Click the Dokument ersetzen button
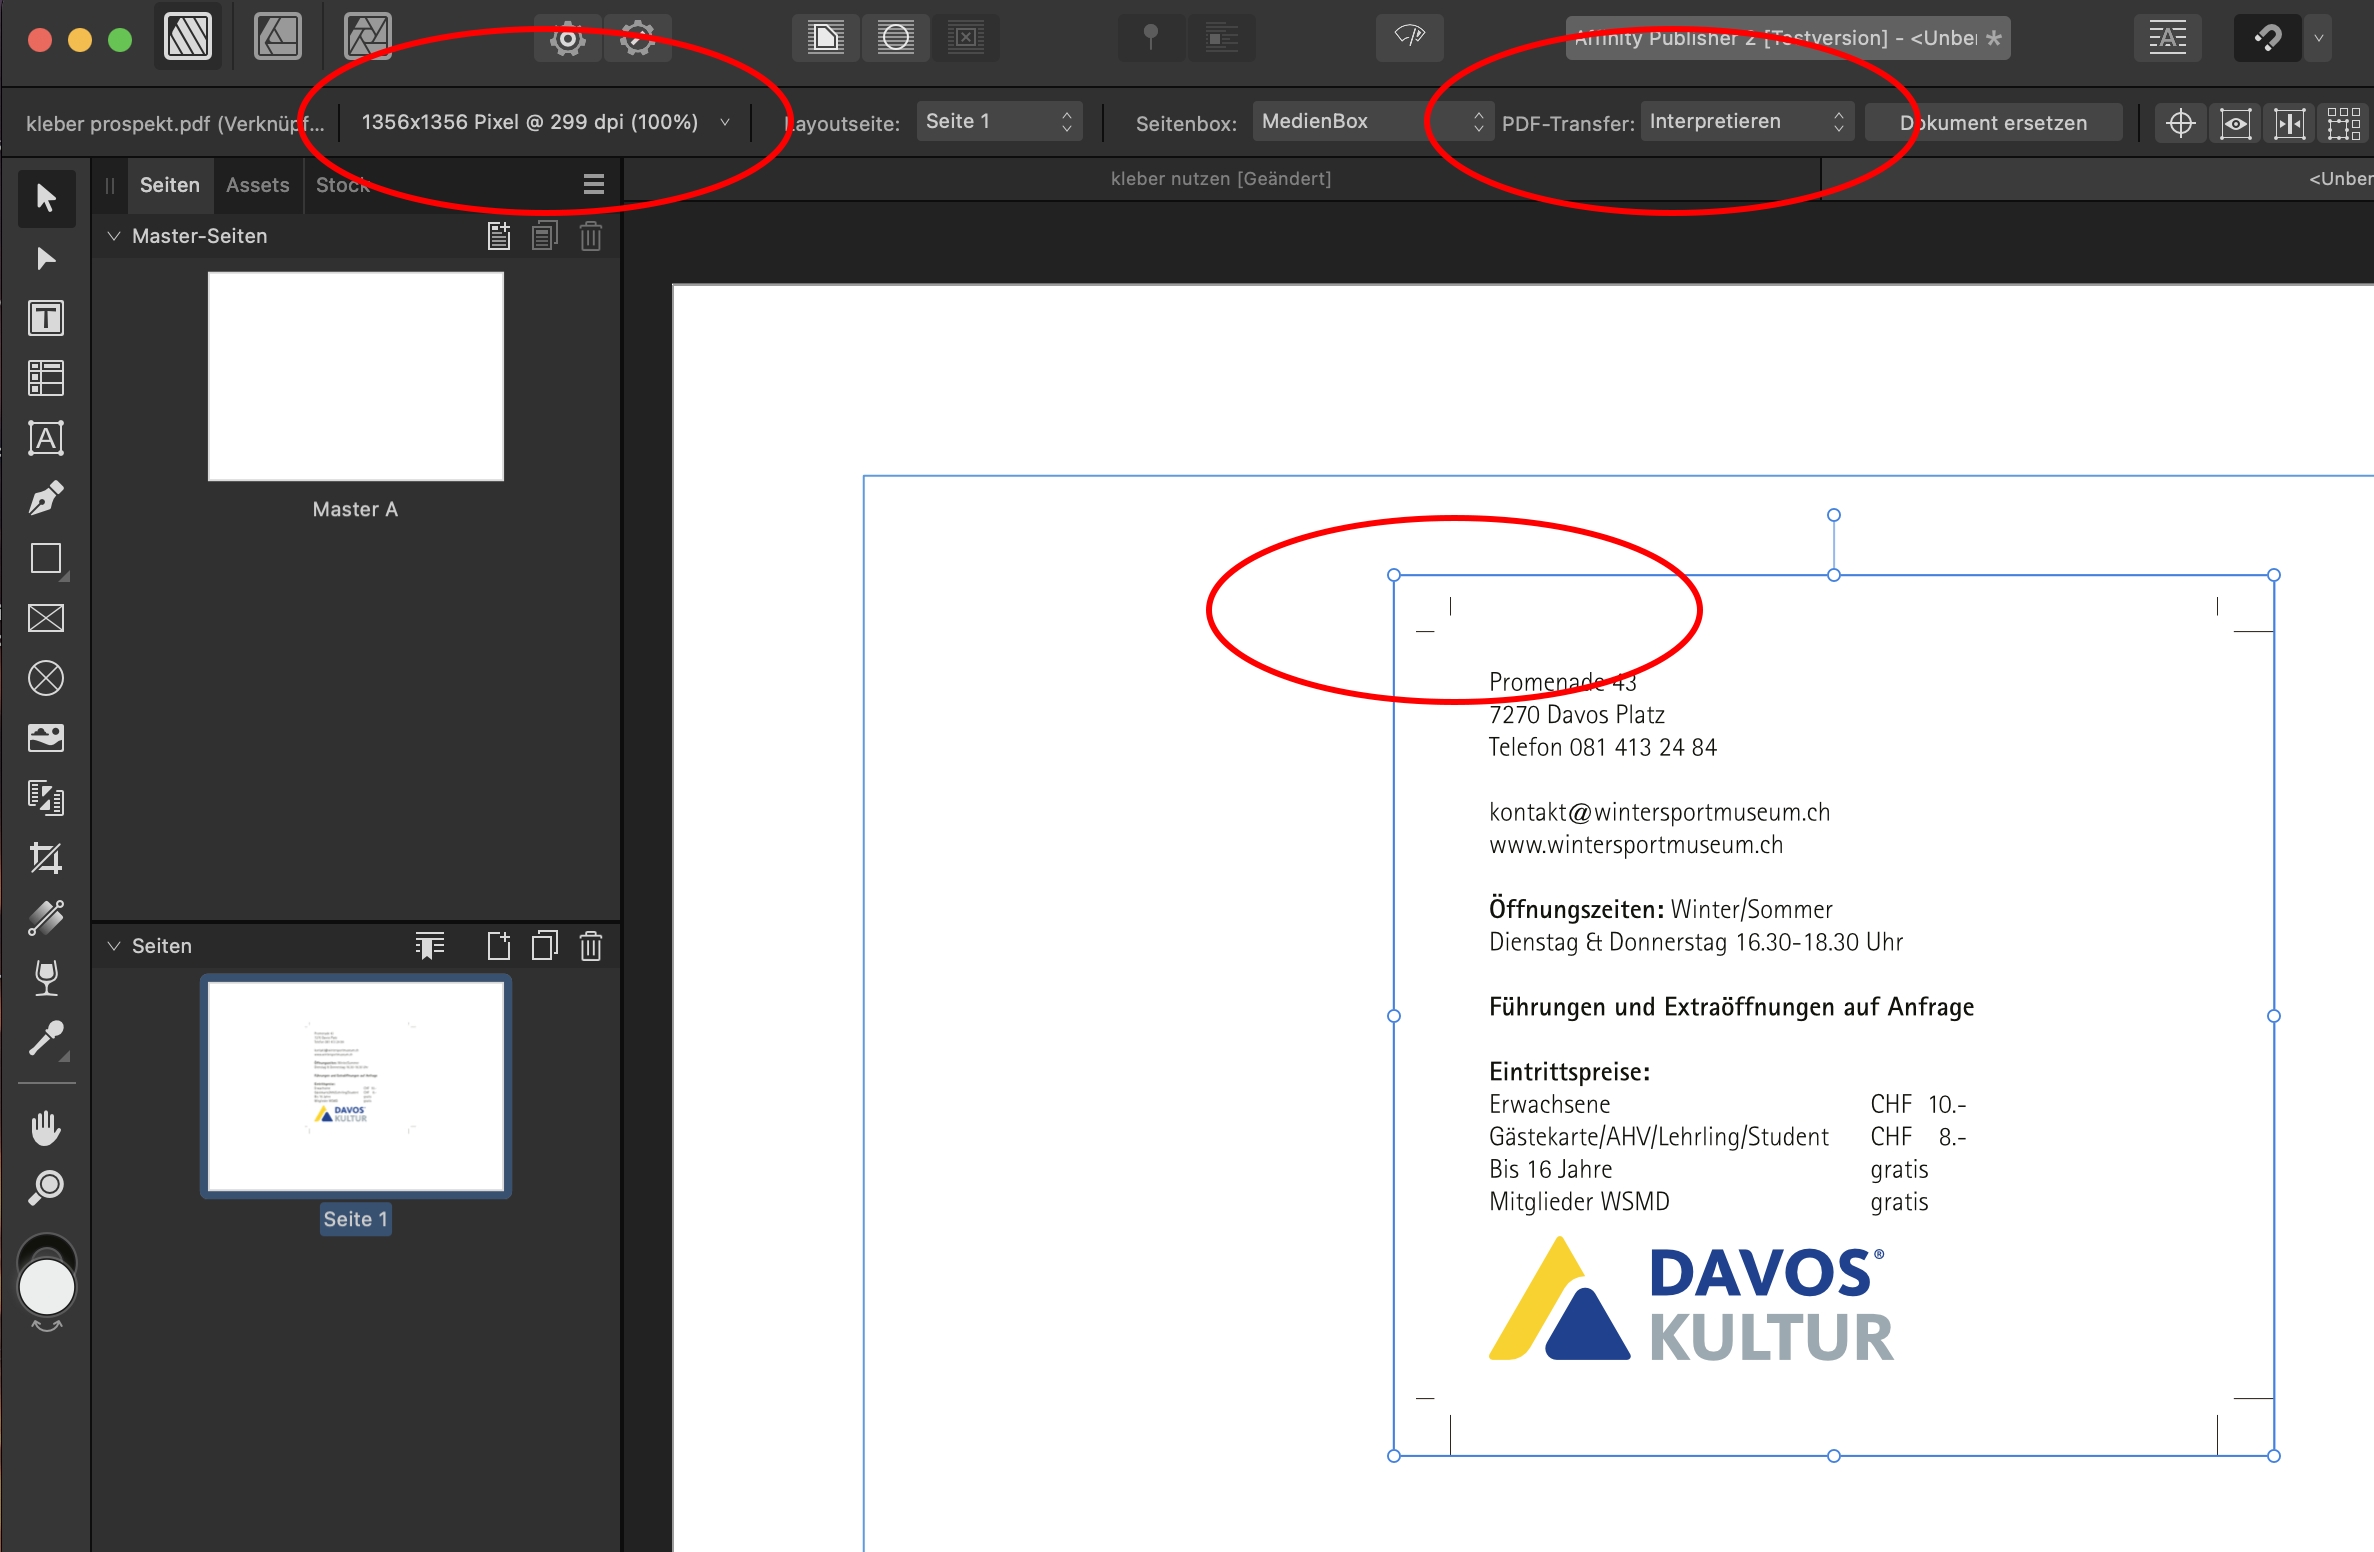The width and height of the screenshot is (2374, 1552). 1993,123
